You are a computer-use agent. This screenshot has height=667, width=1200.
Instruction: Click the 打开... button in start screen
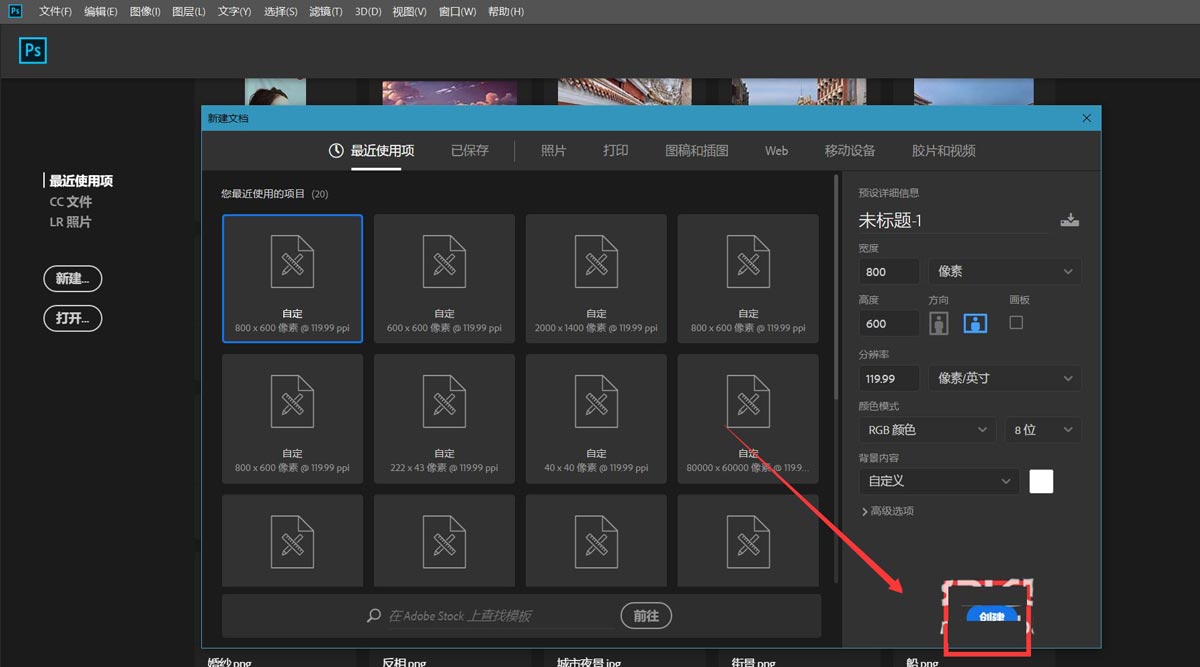[73, 319]
